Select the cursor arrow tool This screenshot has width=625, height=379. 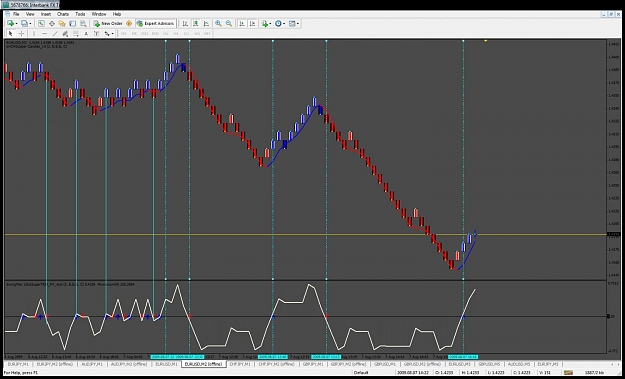(11, 33)
